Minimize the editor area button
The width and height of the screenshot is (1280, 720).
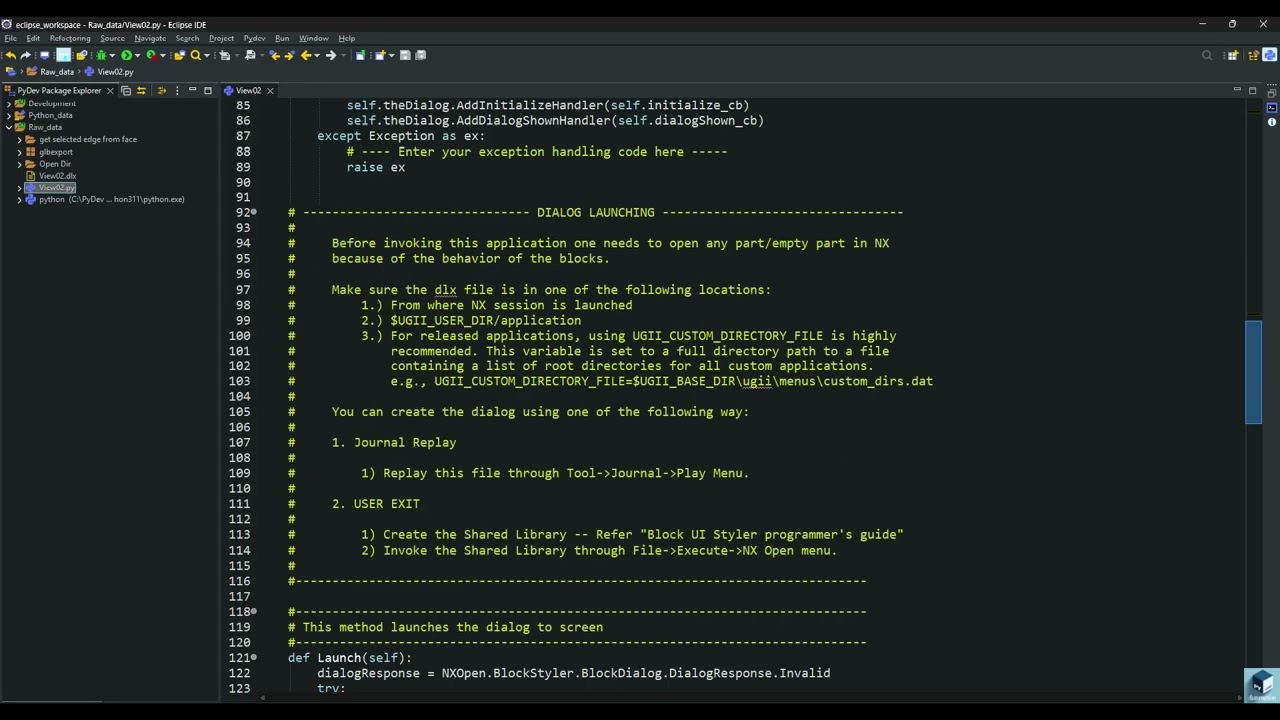click(x=1237, y=89)
